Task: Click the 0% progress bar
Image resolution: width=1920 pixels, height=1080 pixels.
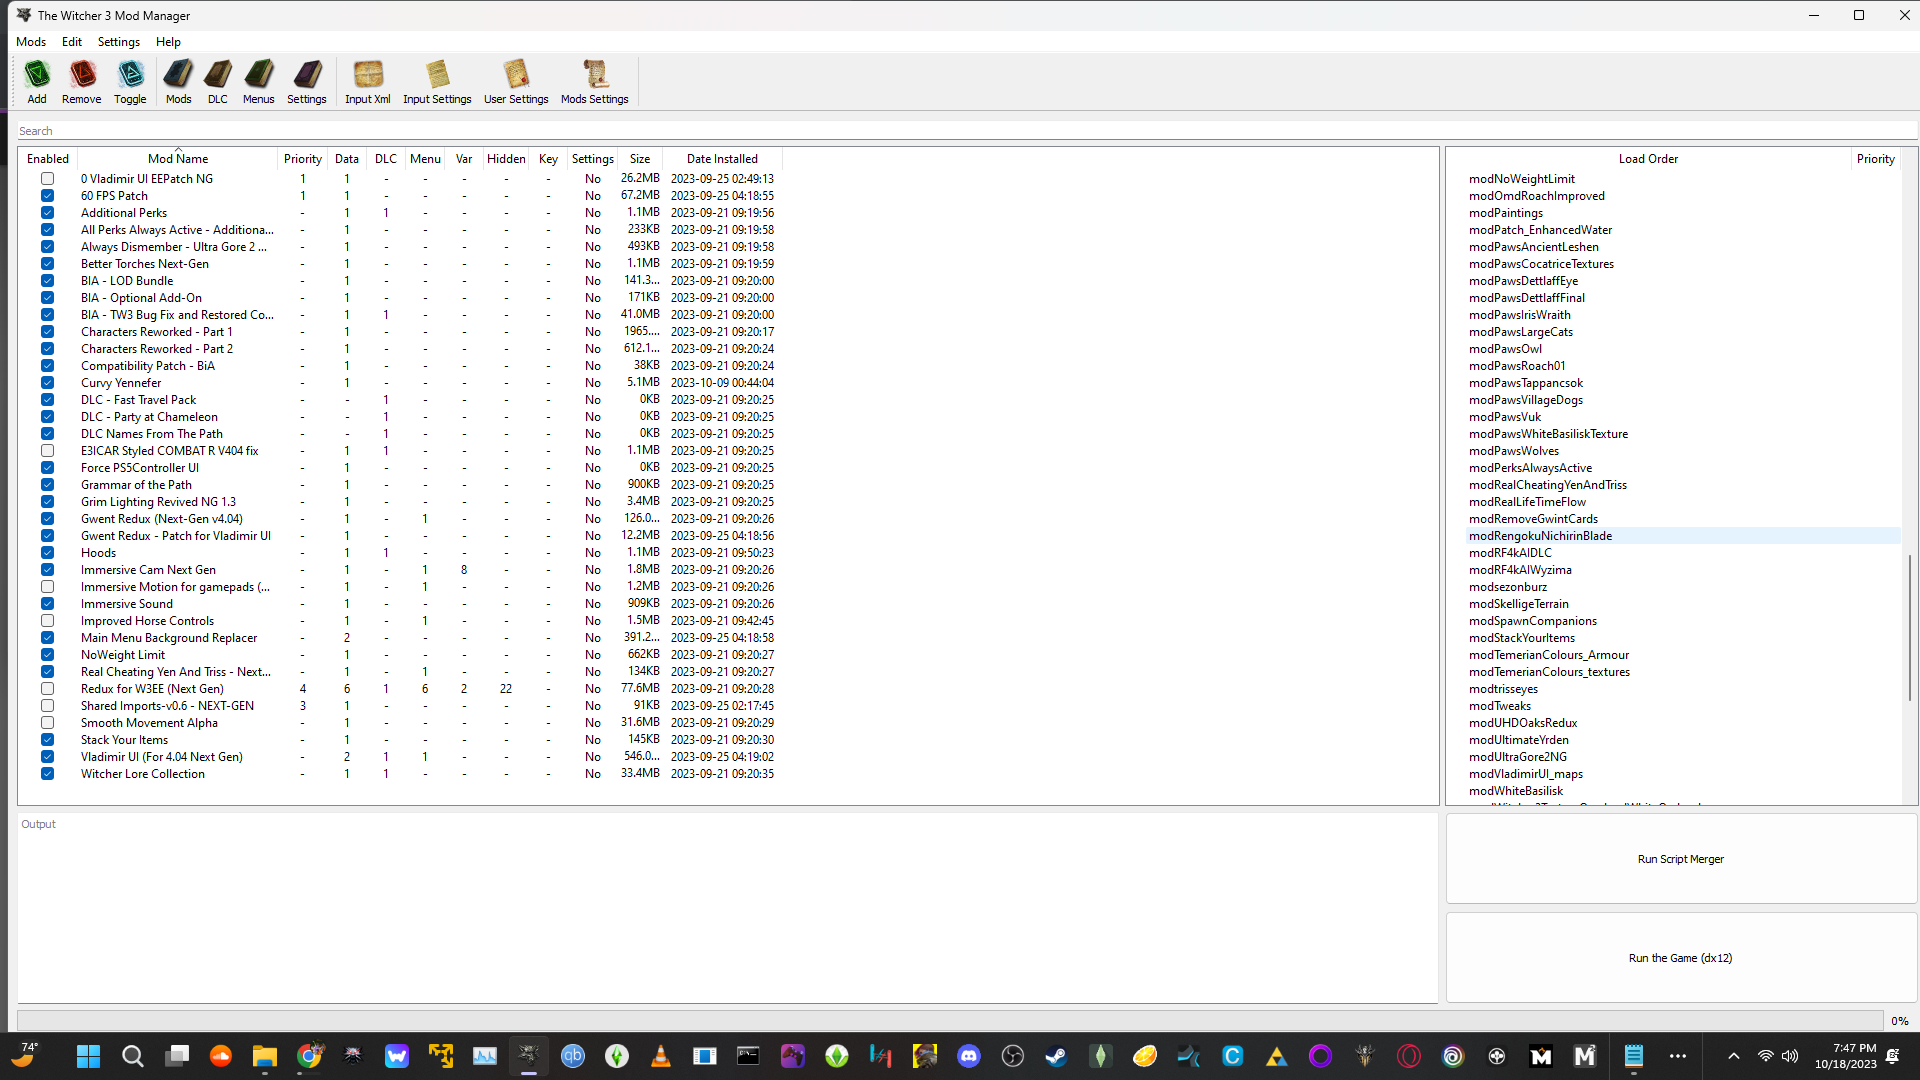Action: pyautogui.click(x=950, y=1021)
